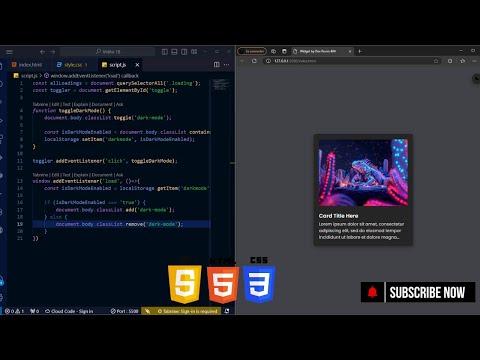Open VS Code notifications bell
The image size is (480, 360).
click(x=227, y=311)
